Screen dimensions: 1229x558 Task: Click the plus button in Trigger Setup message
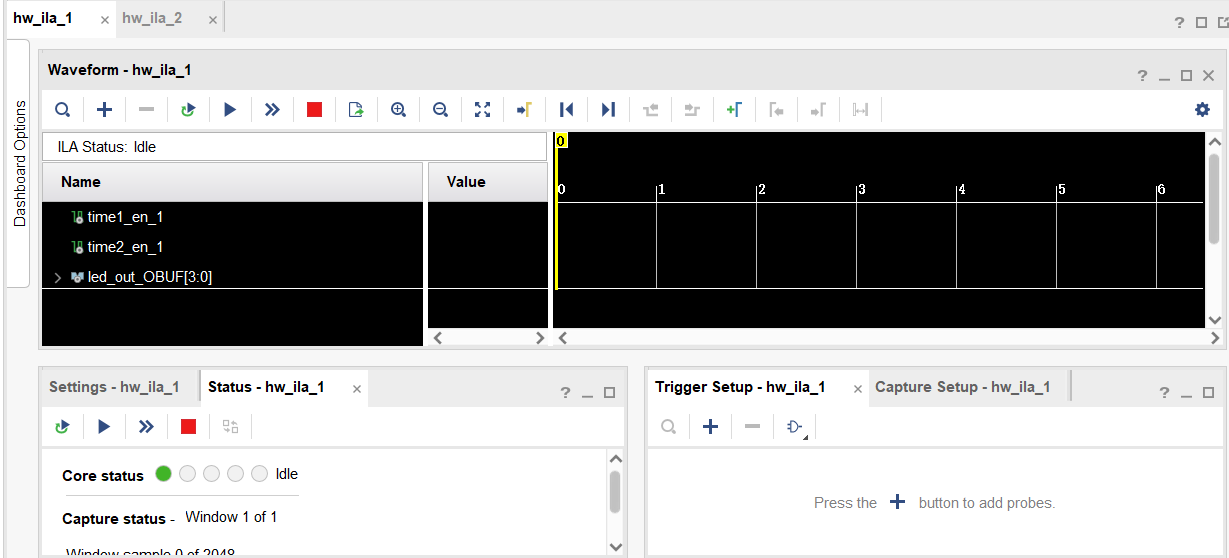coord(898,502)
